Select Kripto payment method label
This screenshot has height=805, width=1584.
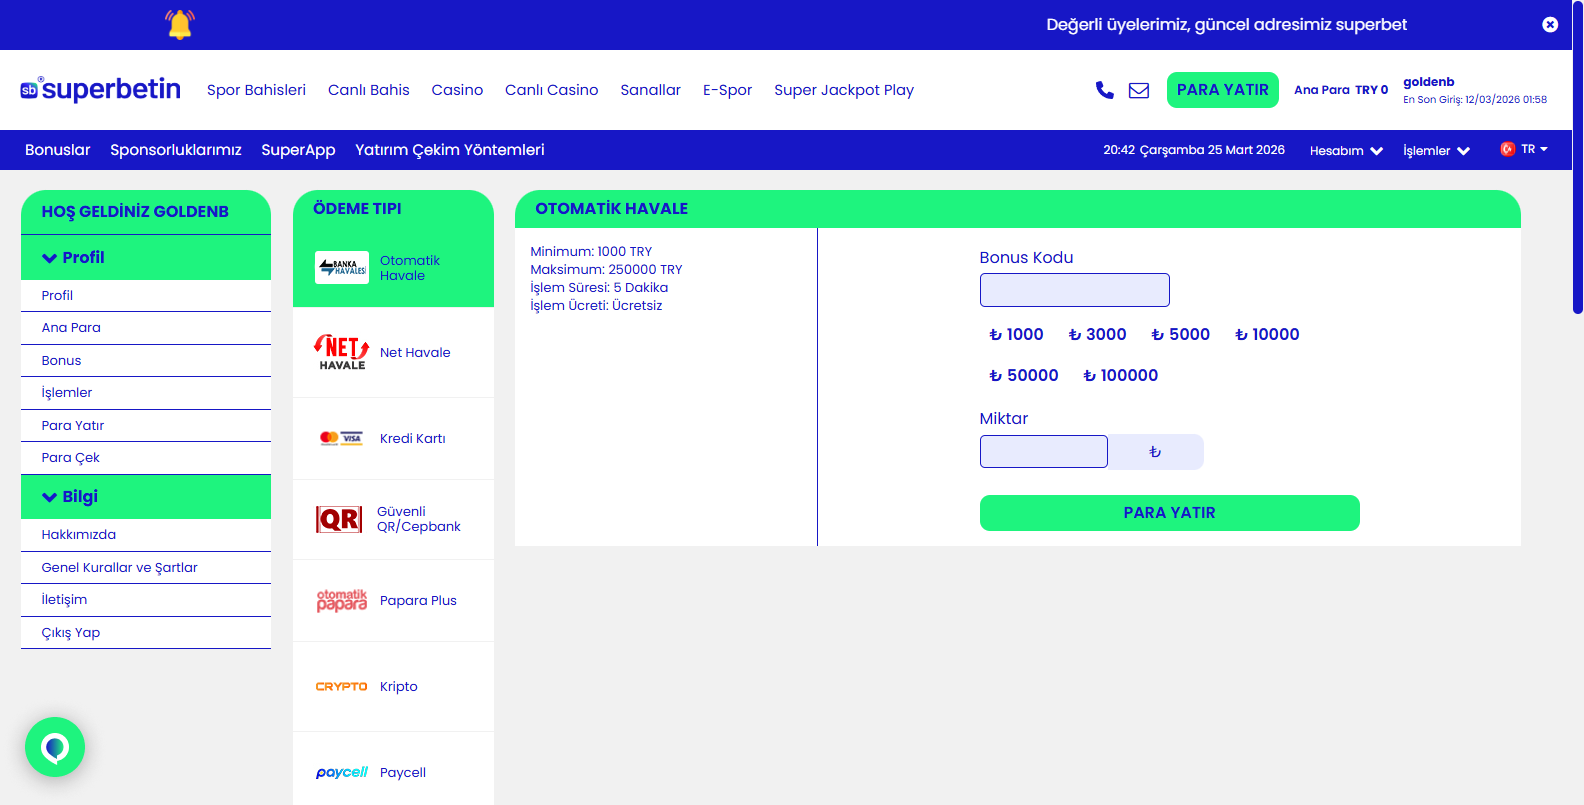(x=399, y=686)
